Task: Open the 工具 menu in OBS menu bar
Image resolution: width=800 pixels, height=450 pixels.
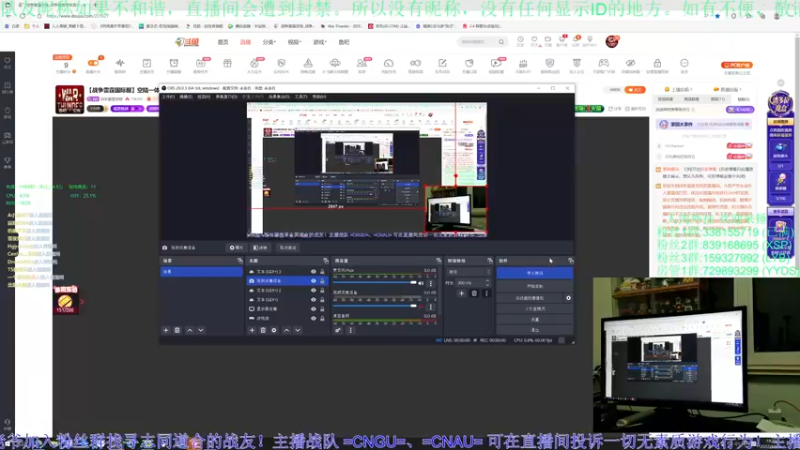Action: tap(301, 97)
